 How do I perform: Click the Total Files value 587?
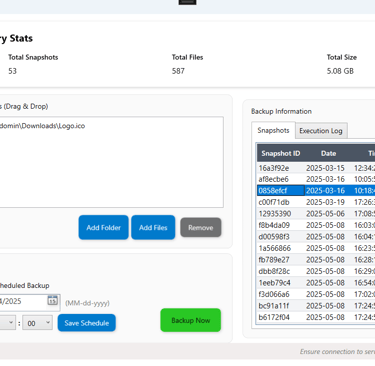coord(178,71)
